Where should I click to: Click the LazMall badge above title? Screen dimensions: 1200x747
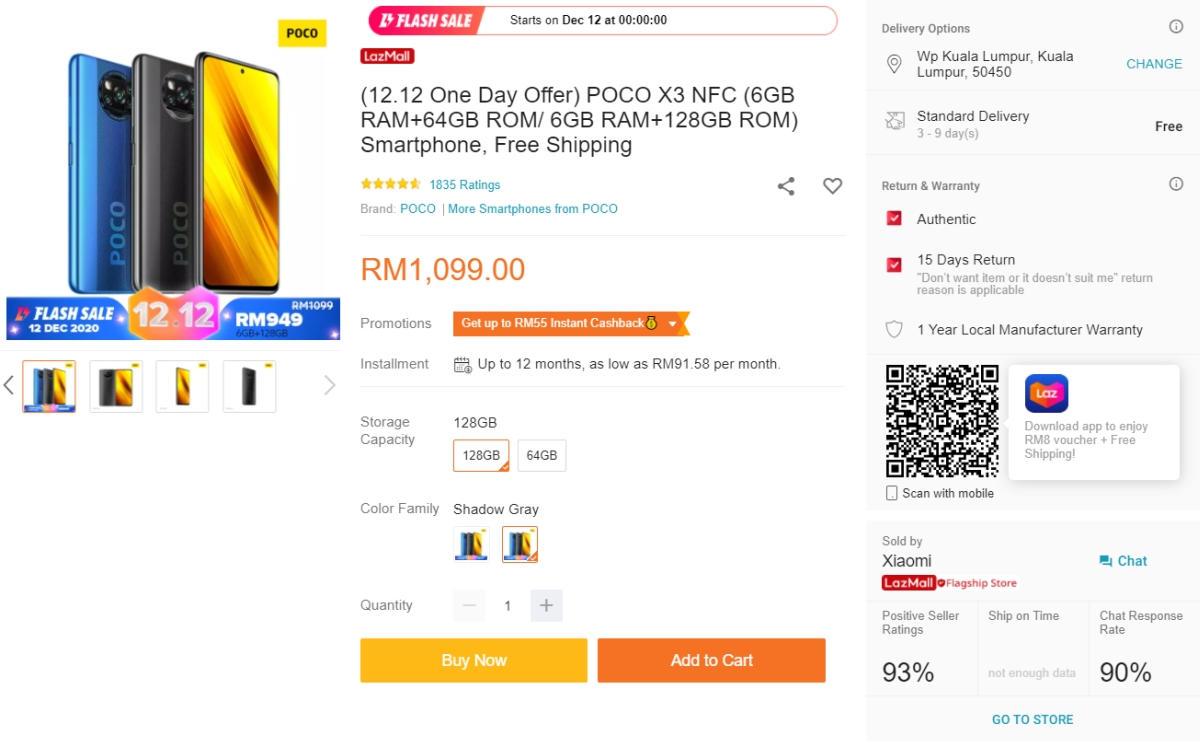[x=387, y=57]
